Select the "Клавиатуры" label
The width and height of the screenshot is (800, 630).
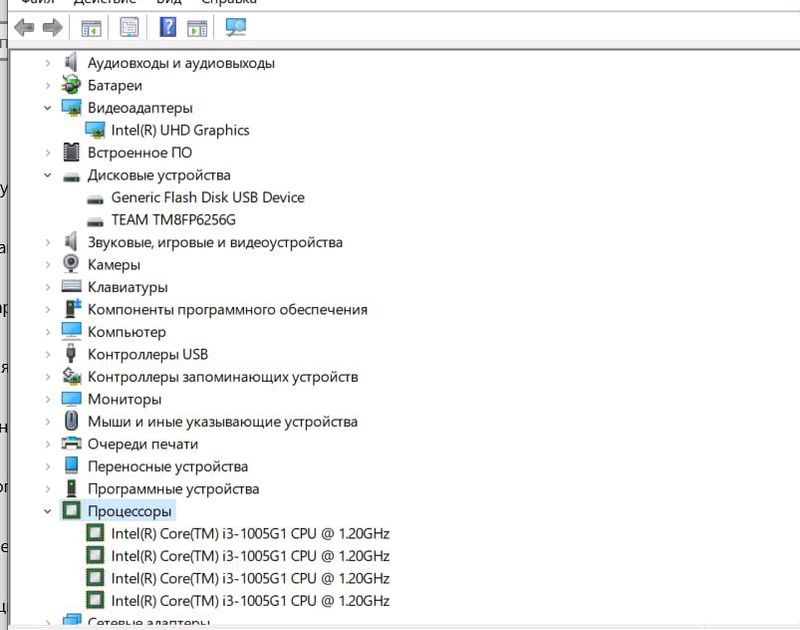click(x=128, y=288)
